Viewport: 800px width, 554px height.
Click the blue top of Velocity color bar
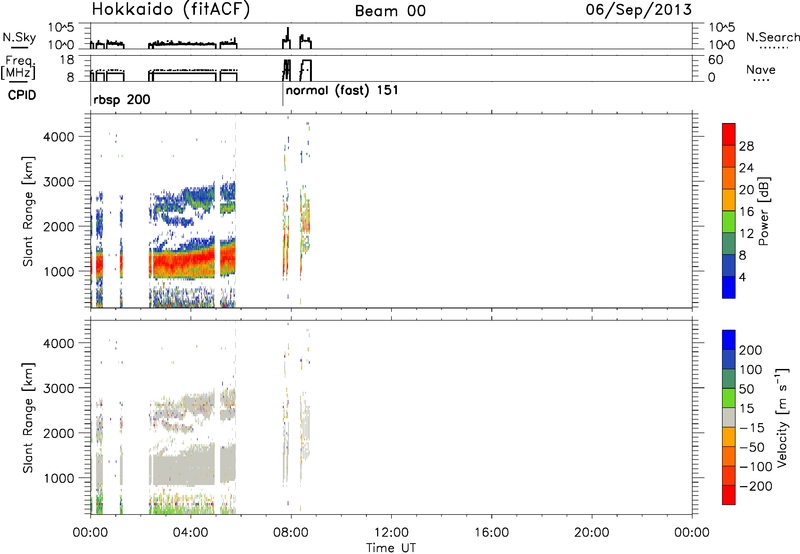click(x=729, y=340)
